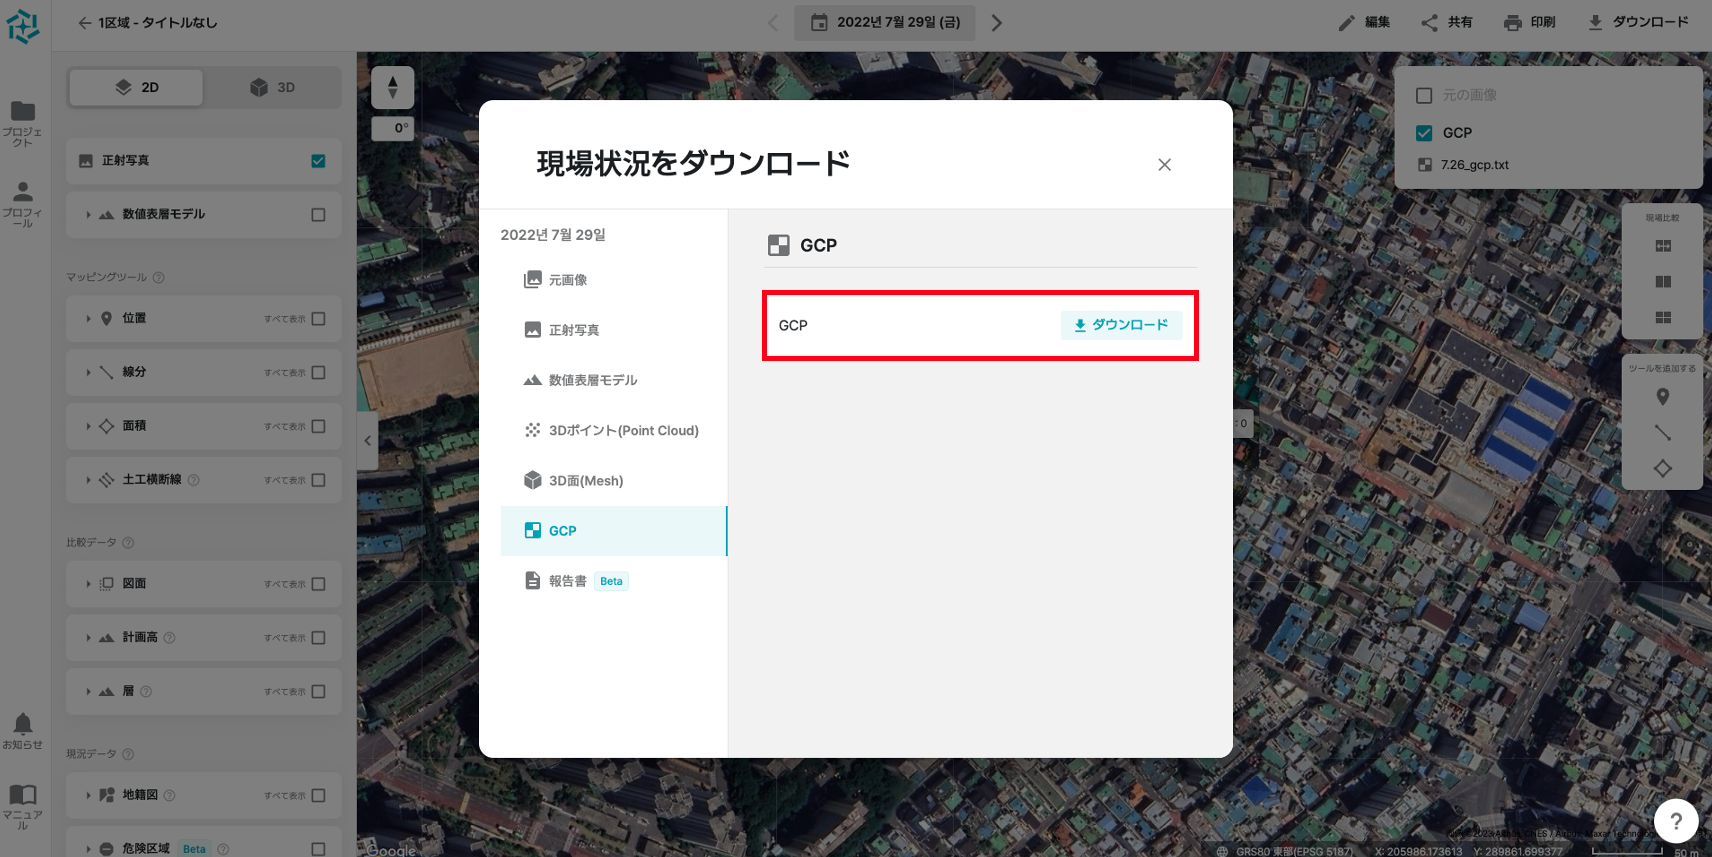Image resolution: width=1712 pixels, height=857 pixels.
Task: Click the 比較データ help icon
Action: point(128,543)
